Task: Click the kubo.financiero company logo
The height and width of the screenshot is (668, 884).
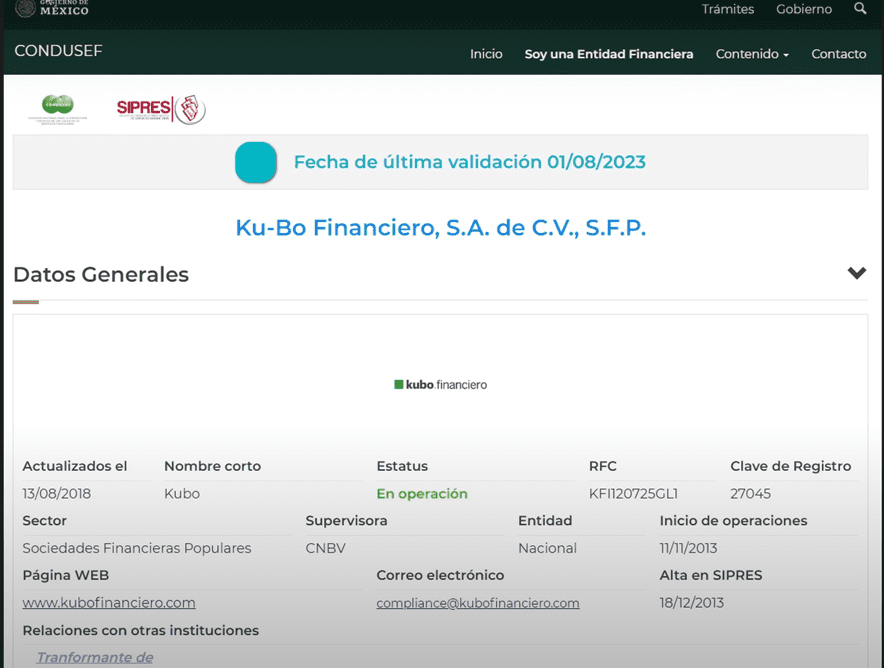Action: [441, 384]
